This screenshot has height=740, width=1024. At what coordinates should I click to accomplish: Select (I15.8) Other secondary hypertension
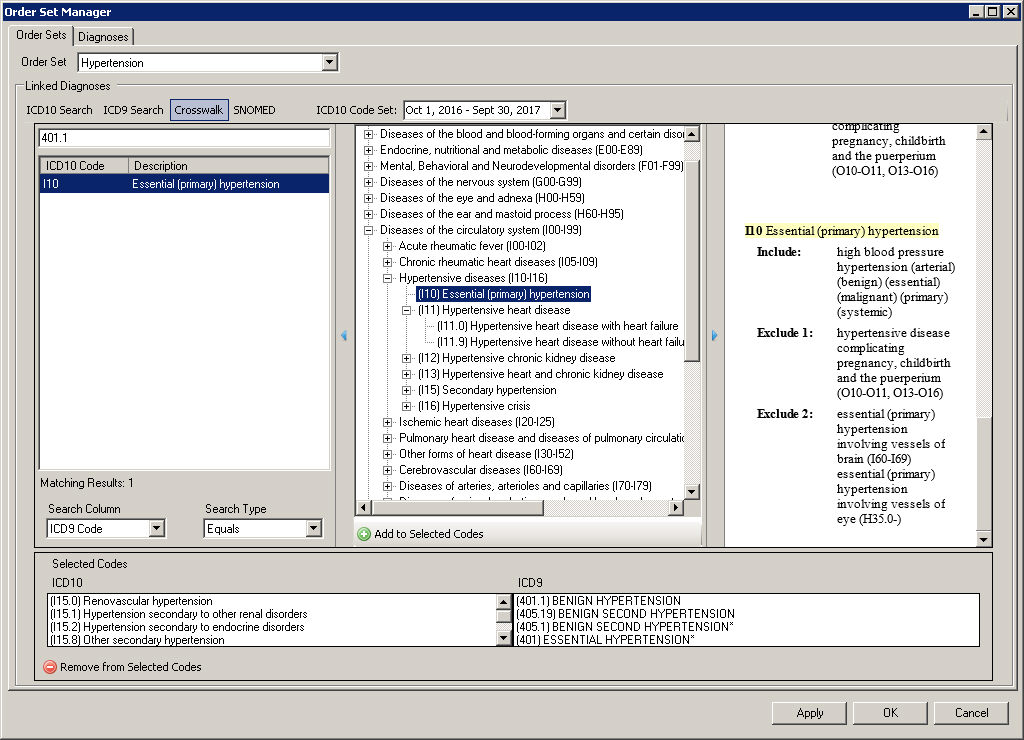point(137,640)
